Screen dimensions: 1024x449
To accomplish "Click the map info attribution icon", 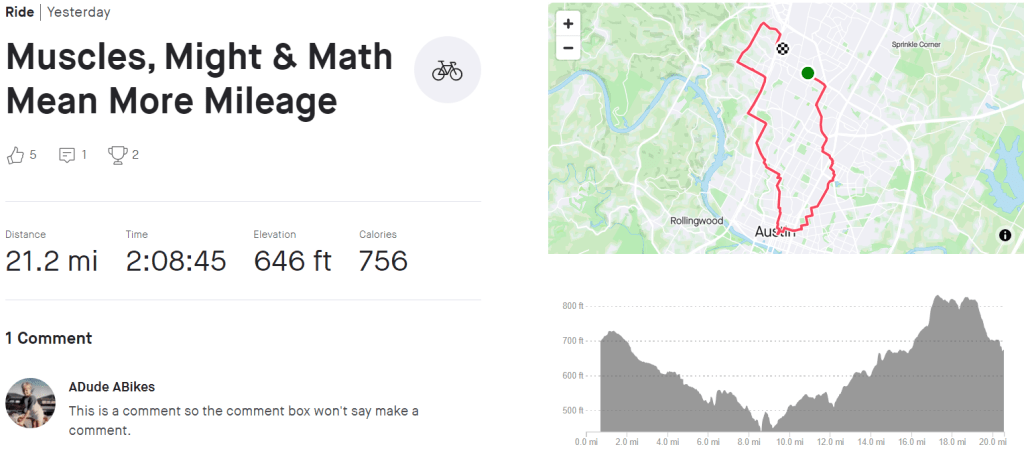I will tap(1005, 236).
